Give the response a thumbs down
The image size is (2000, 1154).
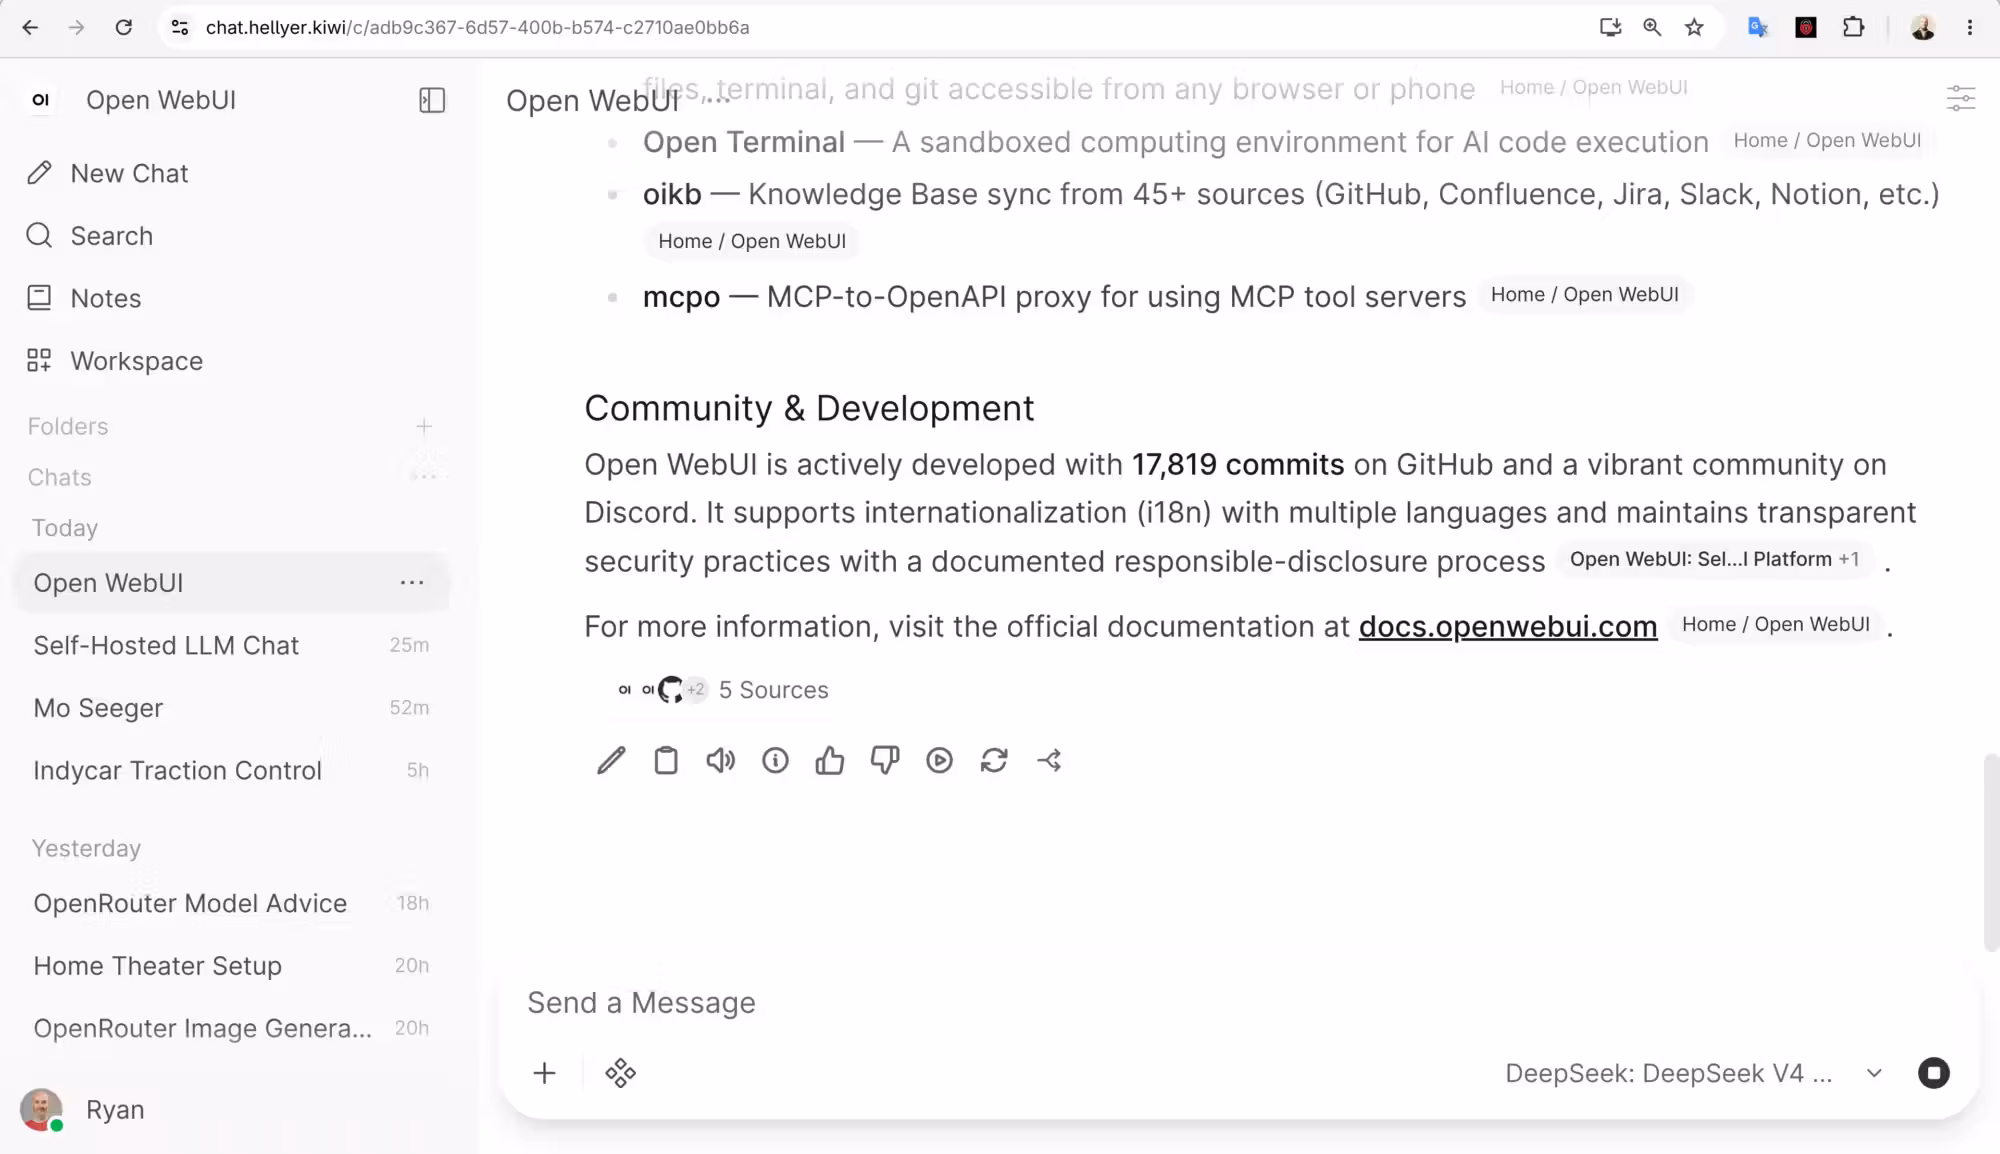(x=885, y=761)
